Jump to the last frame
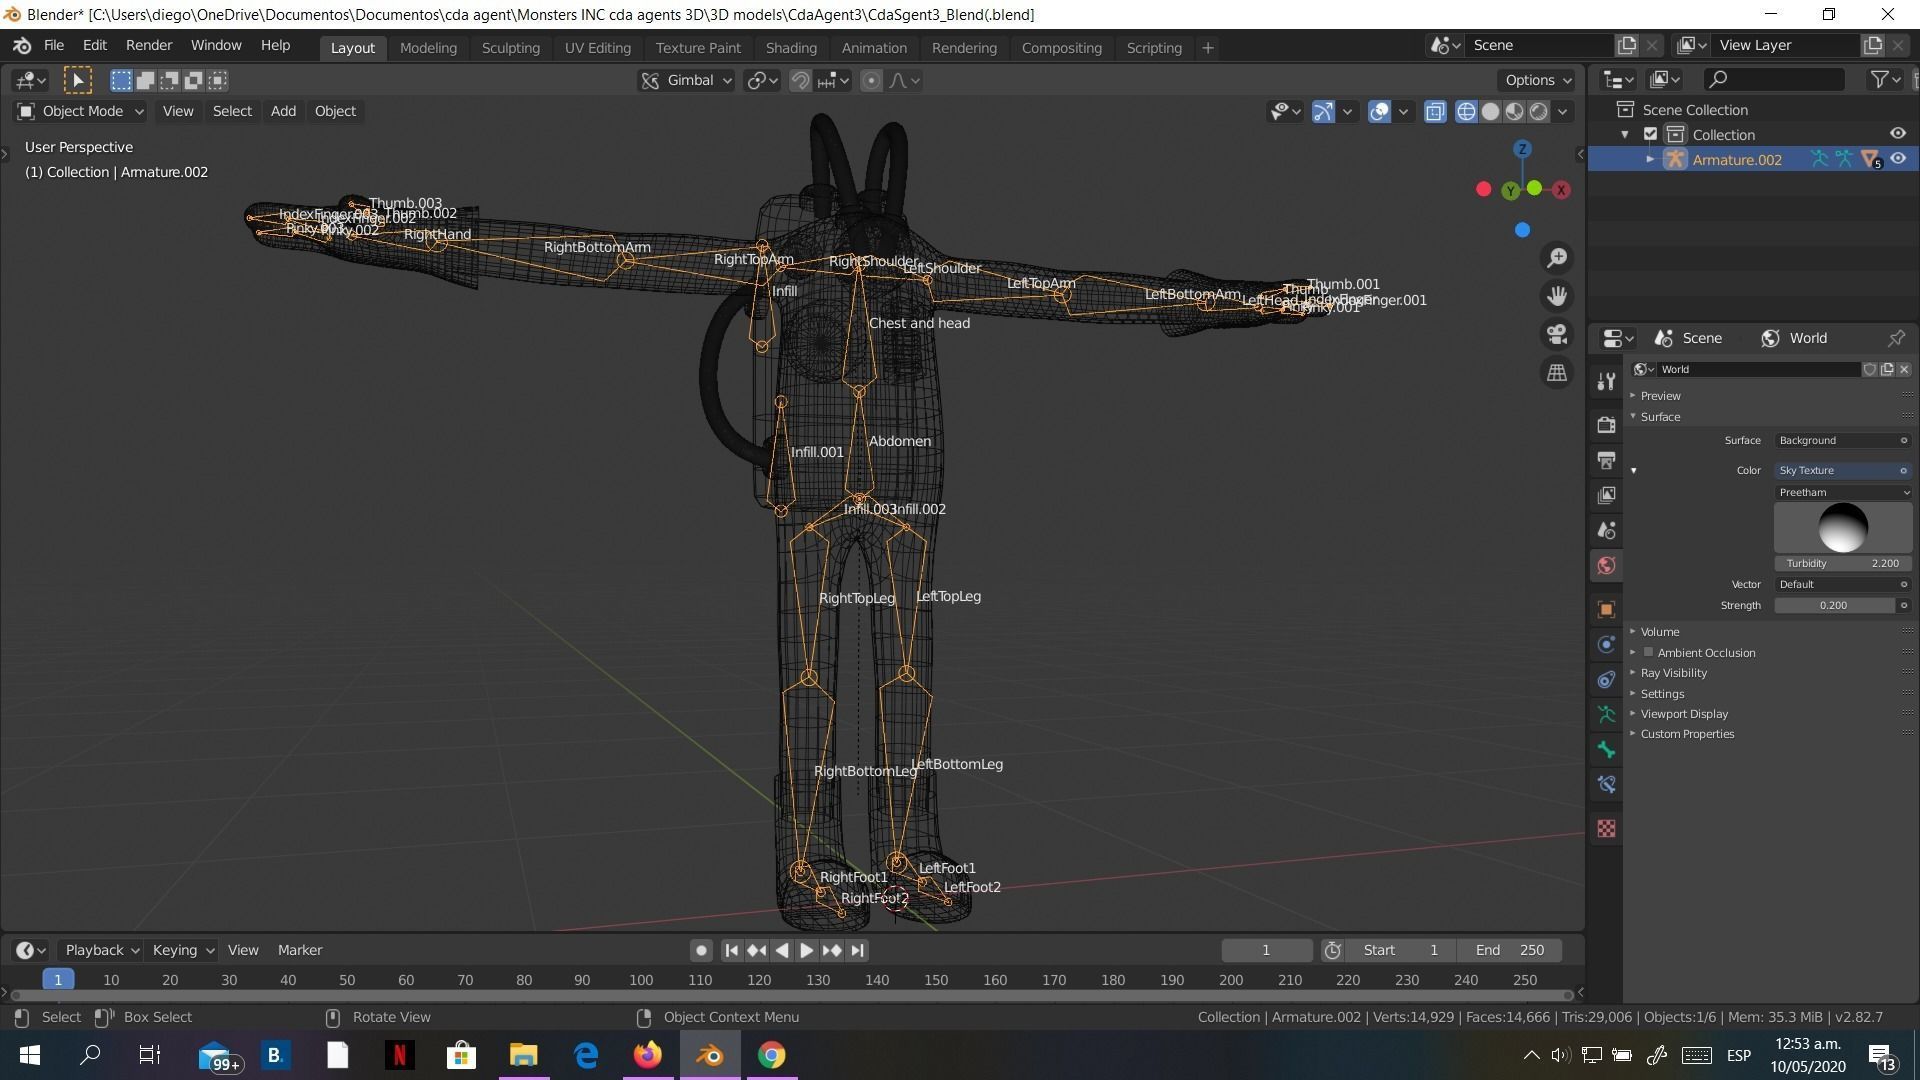The height and width of the screenshot is (1080, 1920). [x=857, y=950]
